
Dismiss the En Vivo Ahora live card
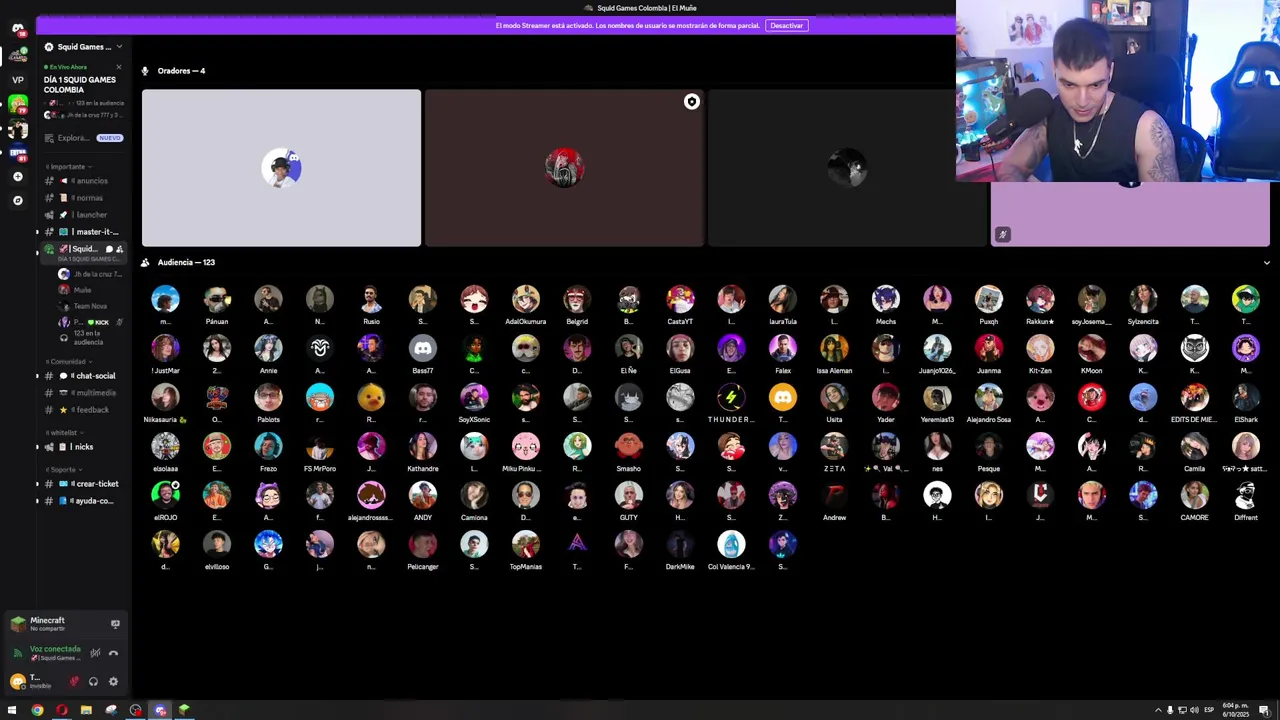coord(118,67)
